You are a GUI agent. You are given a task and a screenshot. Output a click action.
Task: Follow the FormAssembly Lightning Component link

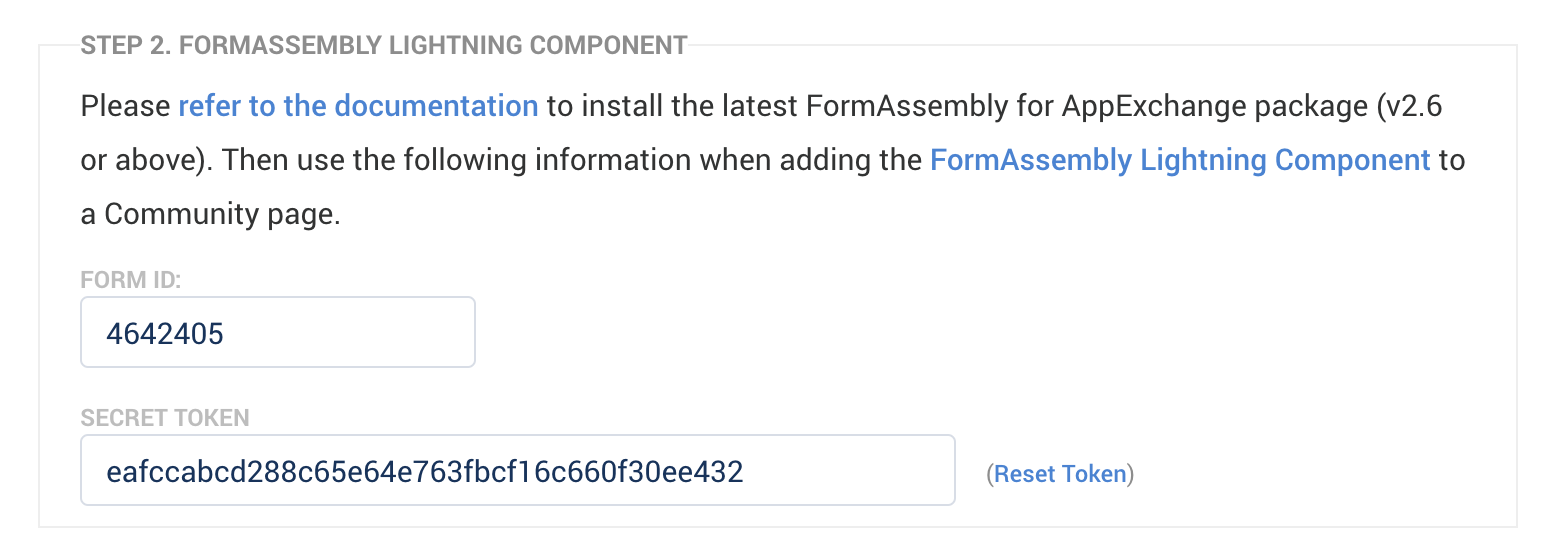point(1180,160)
